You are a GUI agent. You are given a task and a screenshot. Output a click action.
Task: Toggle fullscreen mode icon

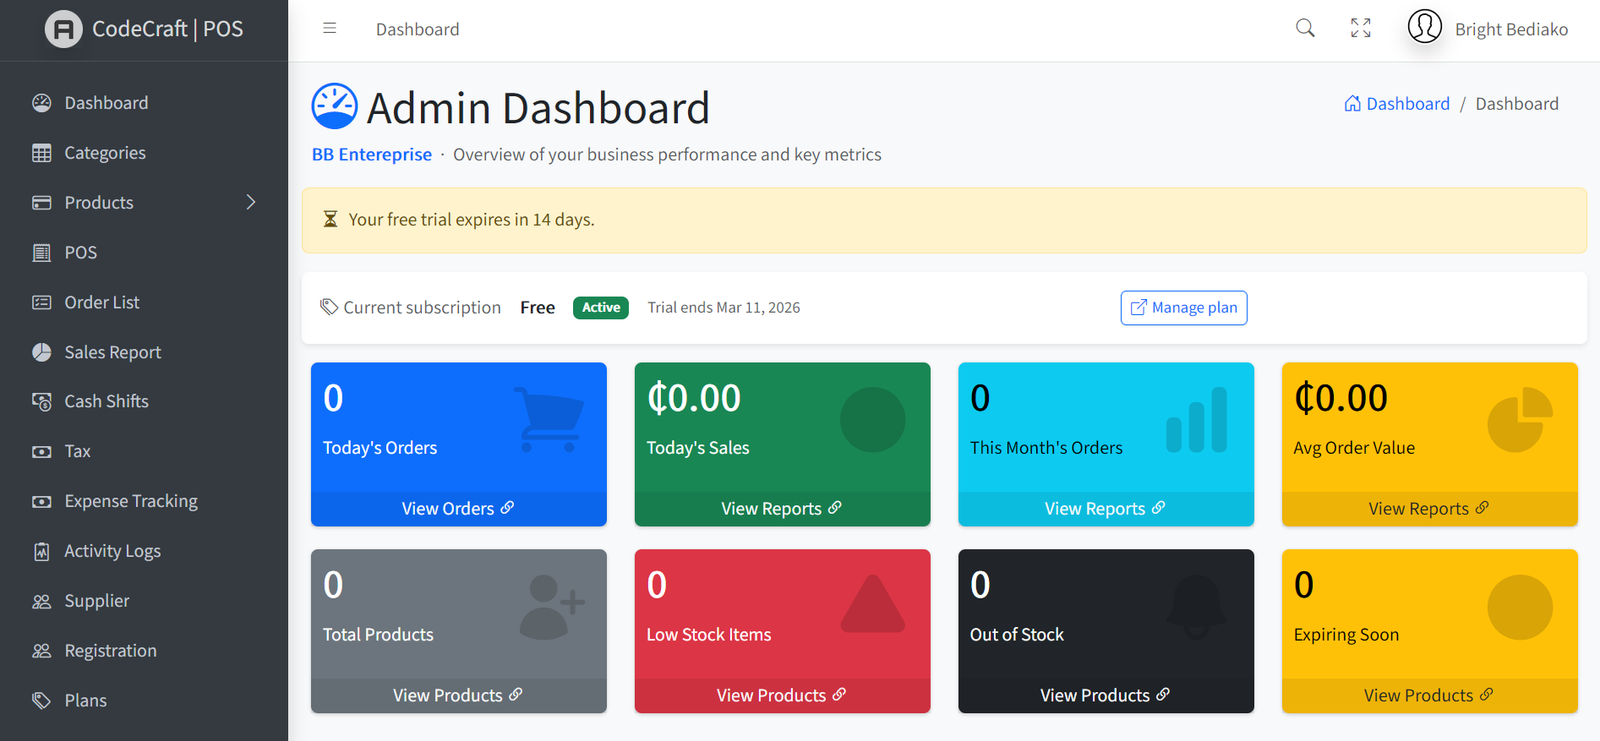tap(1360, 28)
